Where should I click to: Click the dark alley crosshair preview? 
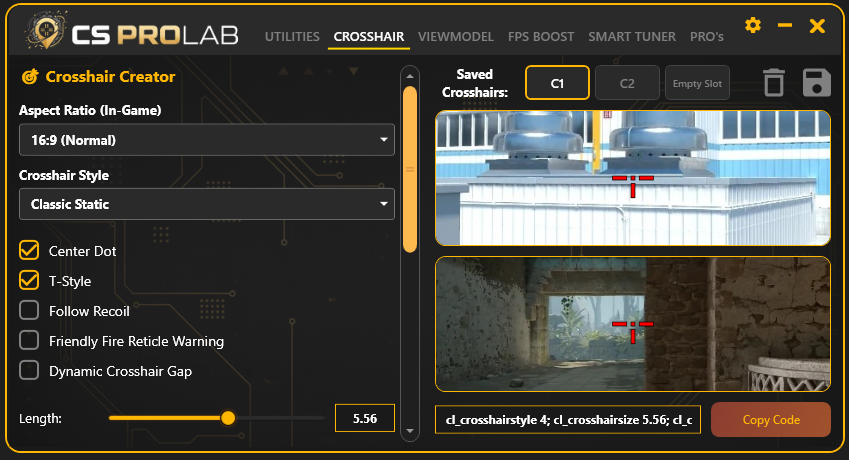point(633,324)
